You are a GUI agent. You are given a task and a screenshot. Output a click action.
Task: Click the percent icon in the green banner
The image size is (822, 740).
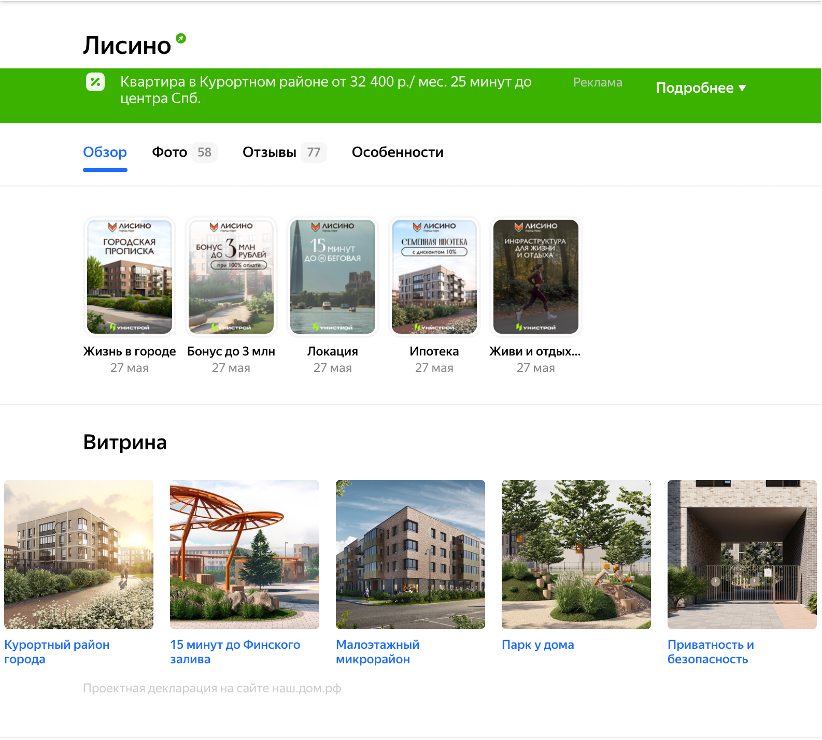click(x=95, y=83)
